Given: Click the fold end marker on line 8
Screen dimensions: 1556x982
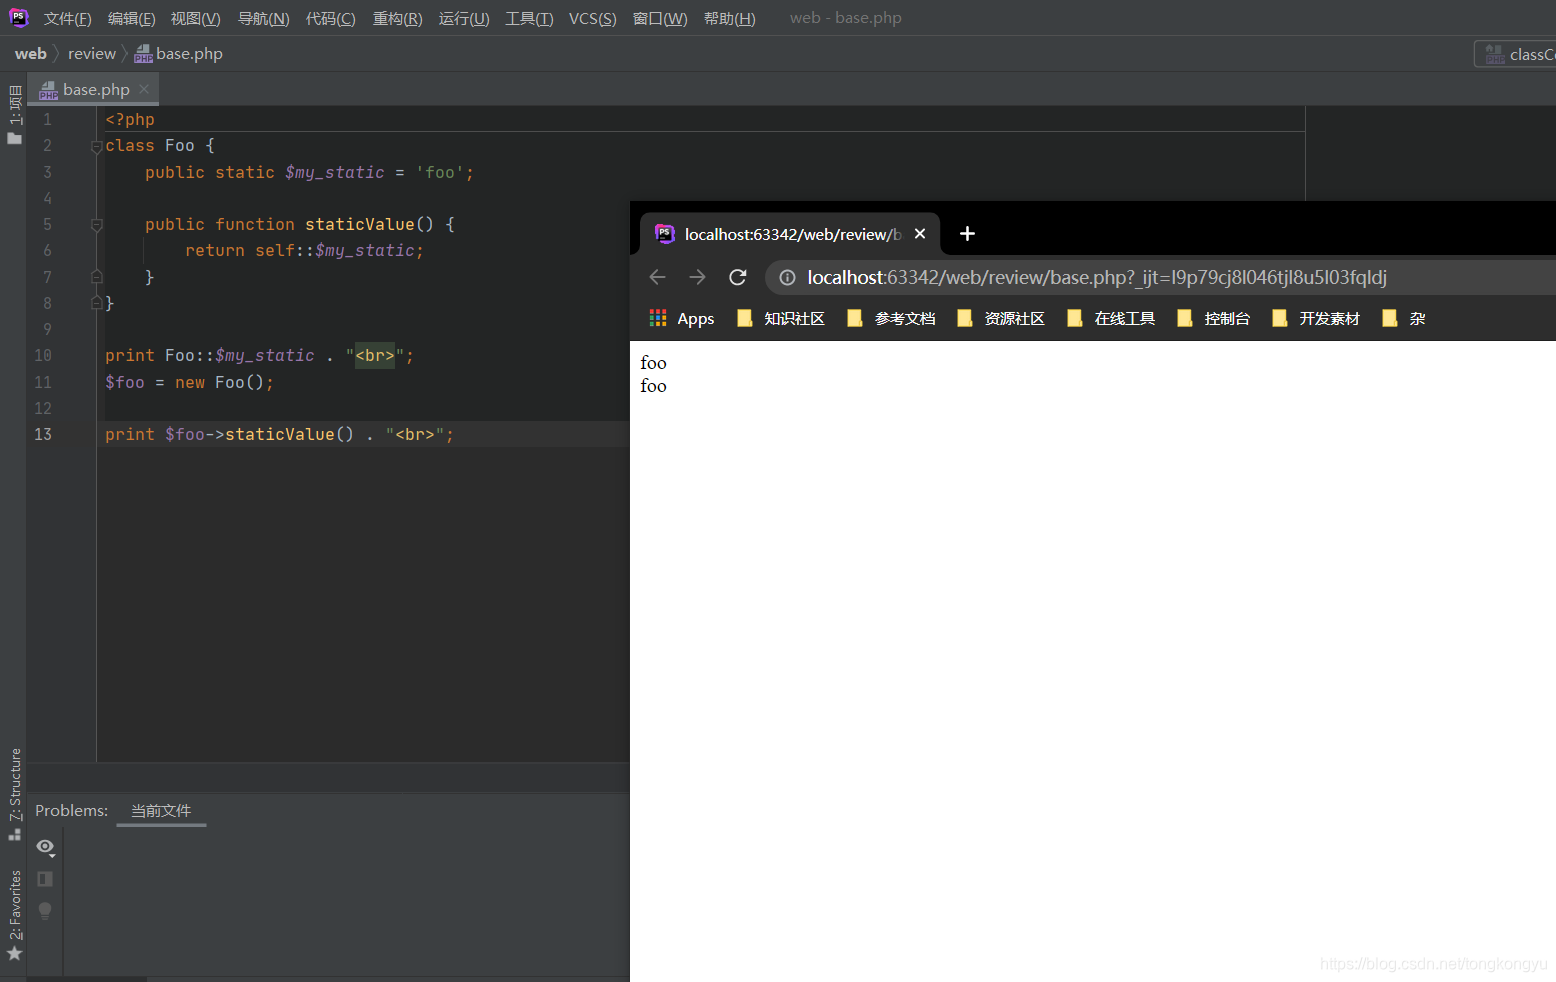Looking at the screenshot, I should pyautogui.click(x=96, y=303).
